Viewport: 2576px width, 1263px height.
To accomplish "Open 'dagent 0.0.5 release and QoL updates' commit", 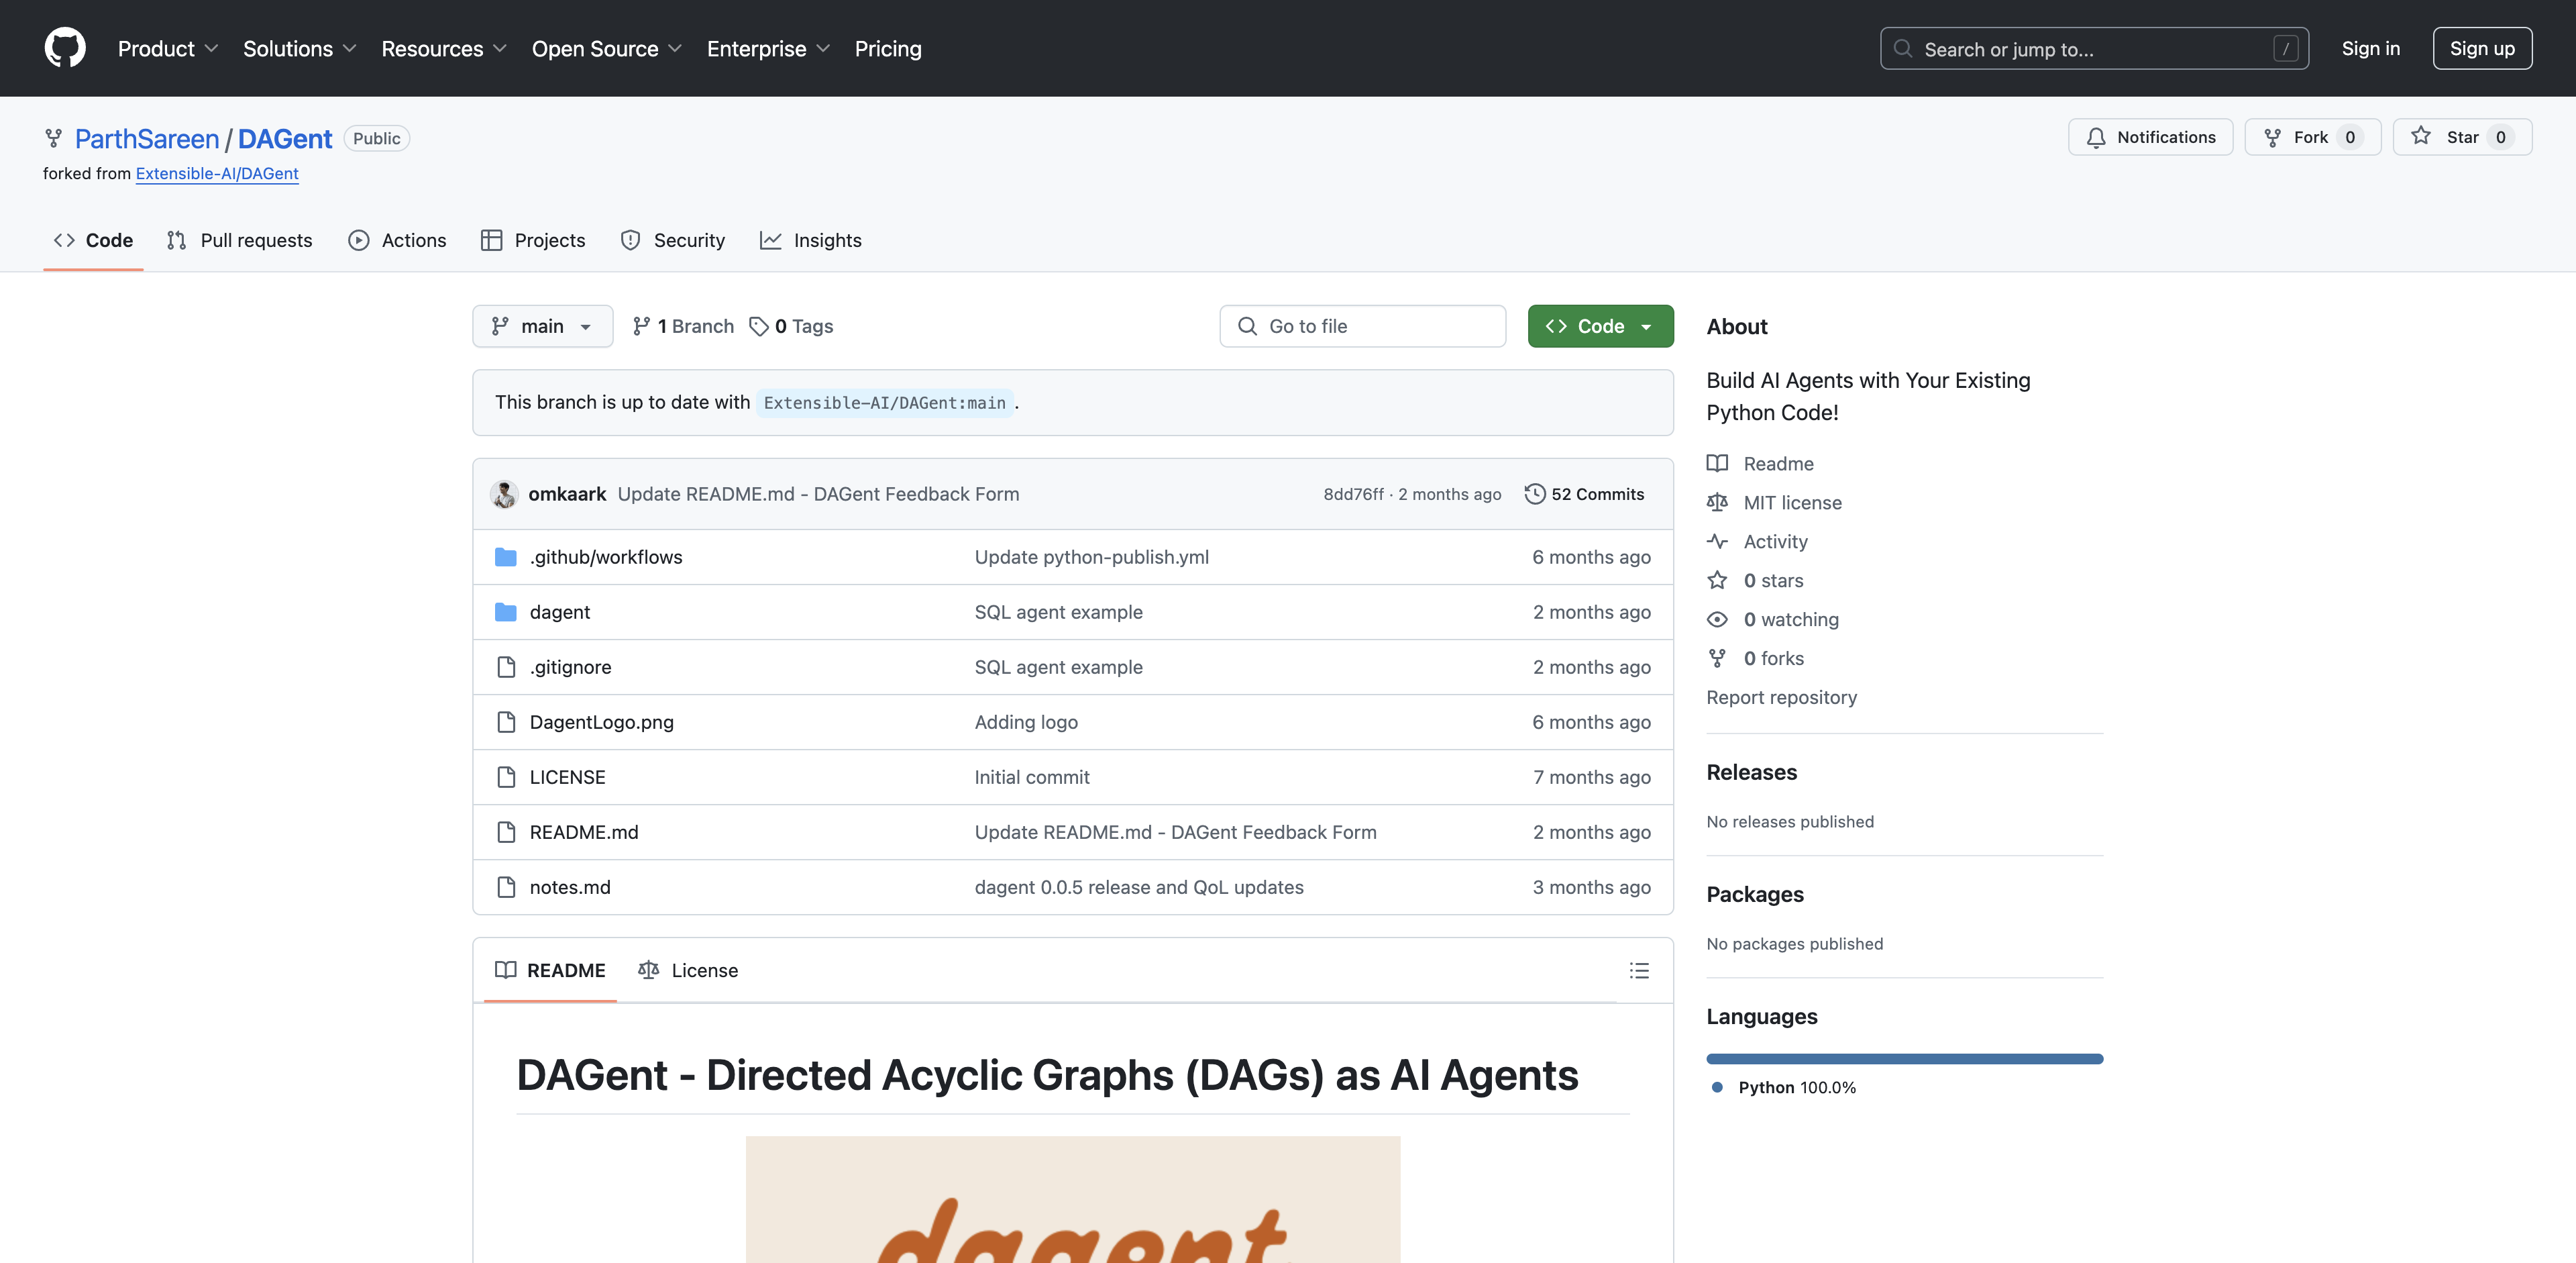I will coord(1139,887).
